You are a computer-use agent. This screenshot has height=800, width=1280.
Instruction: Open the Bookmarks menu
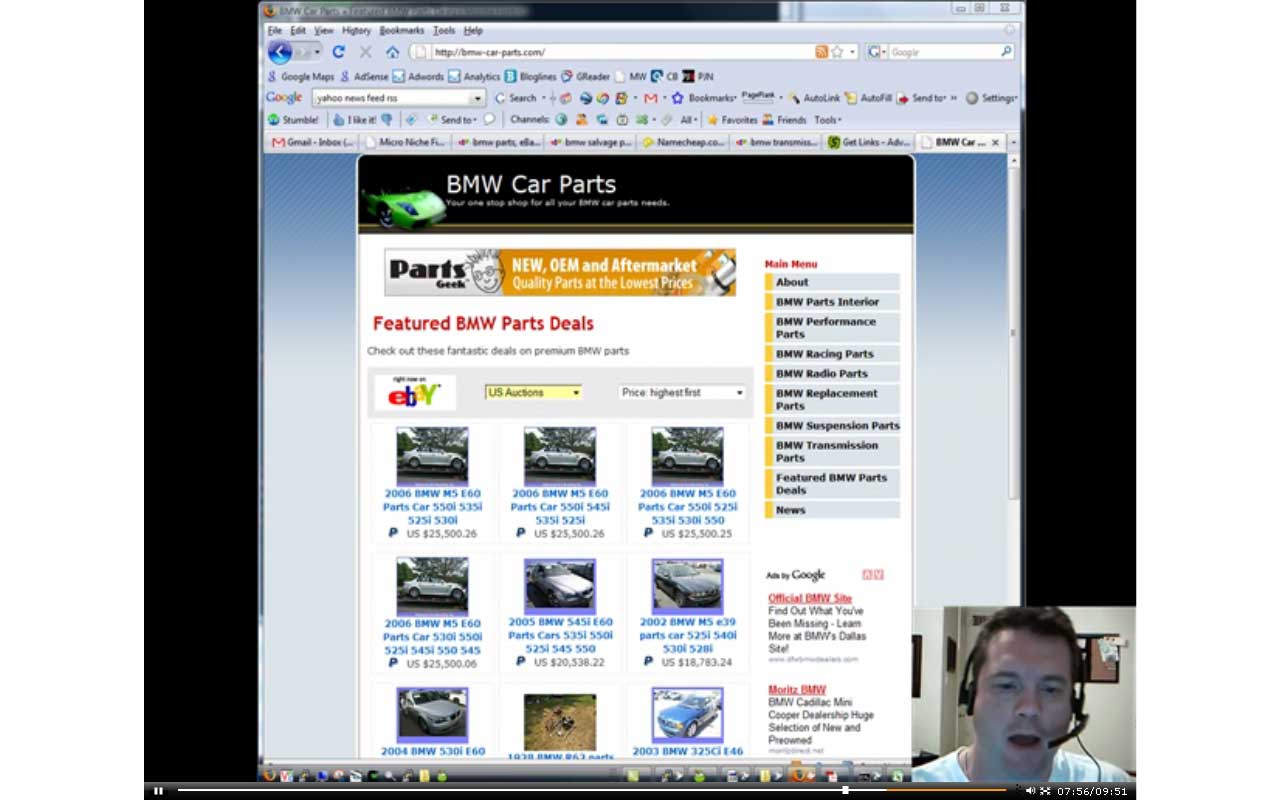(x=401, y=31)
